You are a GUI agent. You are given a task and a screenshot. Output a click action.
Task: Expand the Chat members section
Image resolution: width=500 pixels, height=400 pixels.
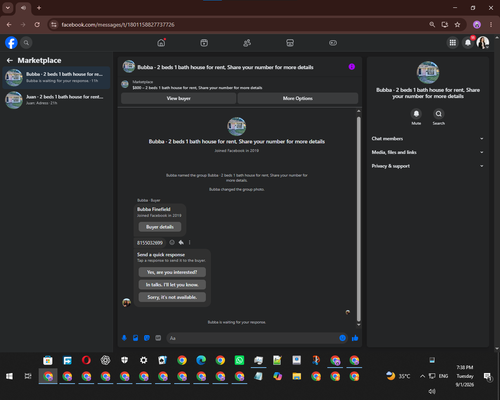428,139
